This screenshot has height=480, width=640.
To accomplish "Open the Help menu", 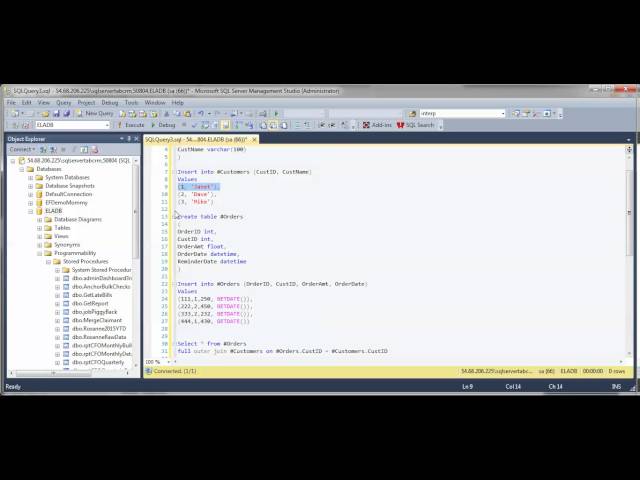I will click(178, 102).
